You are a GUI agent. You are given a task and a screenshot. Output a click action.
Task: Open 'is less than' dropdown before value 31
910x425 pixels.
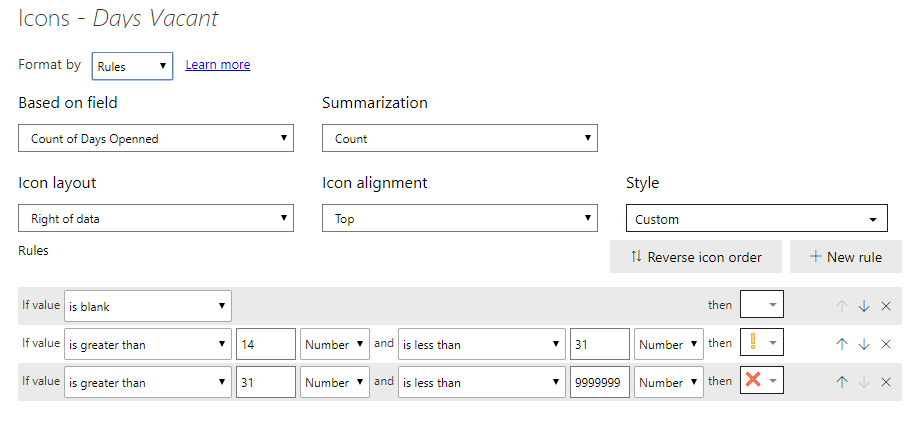point(482,344)
